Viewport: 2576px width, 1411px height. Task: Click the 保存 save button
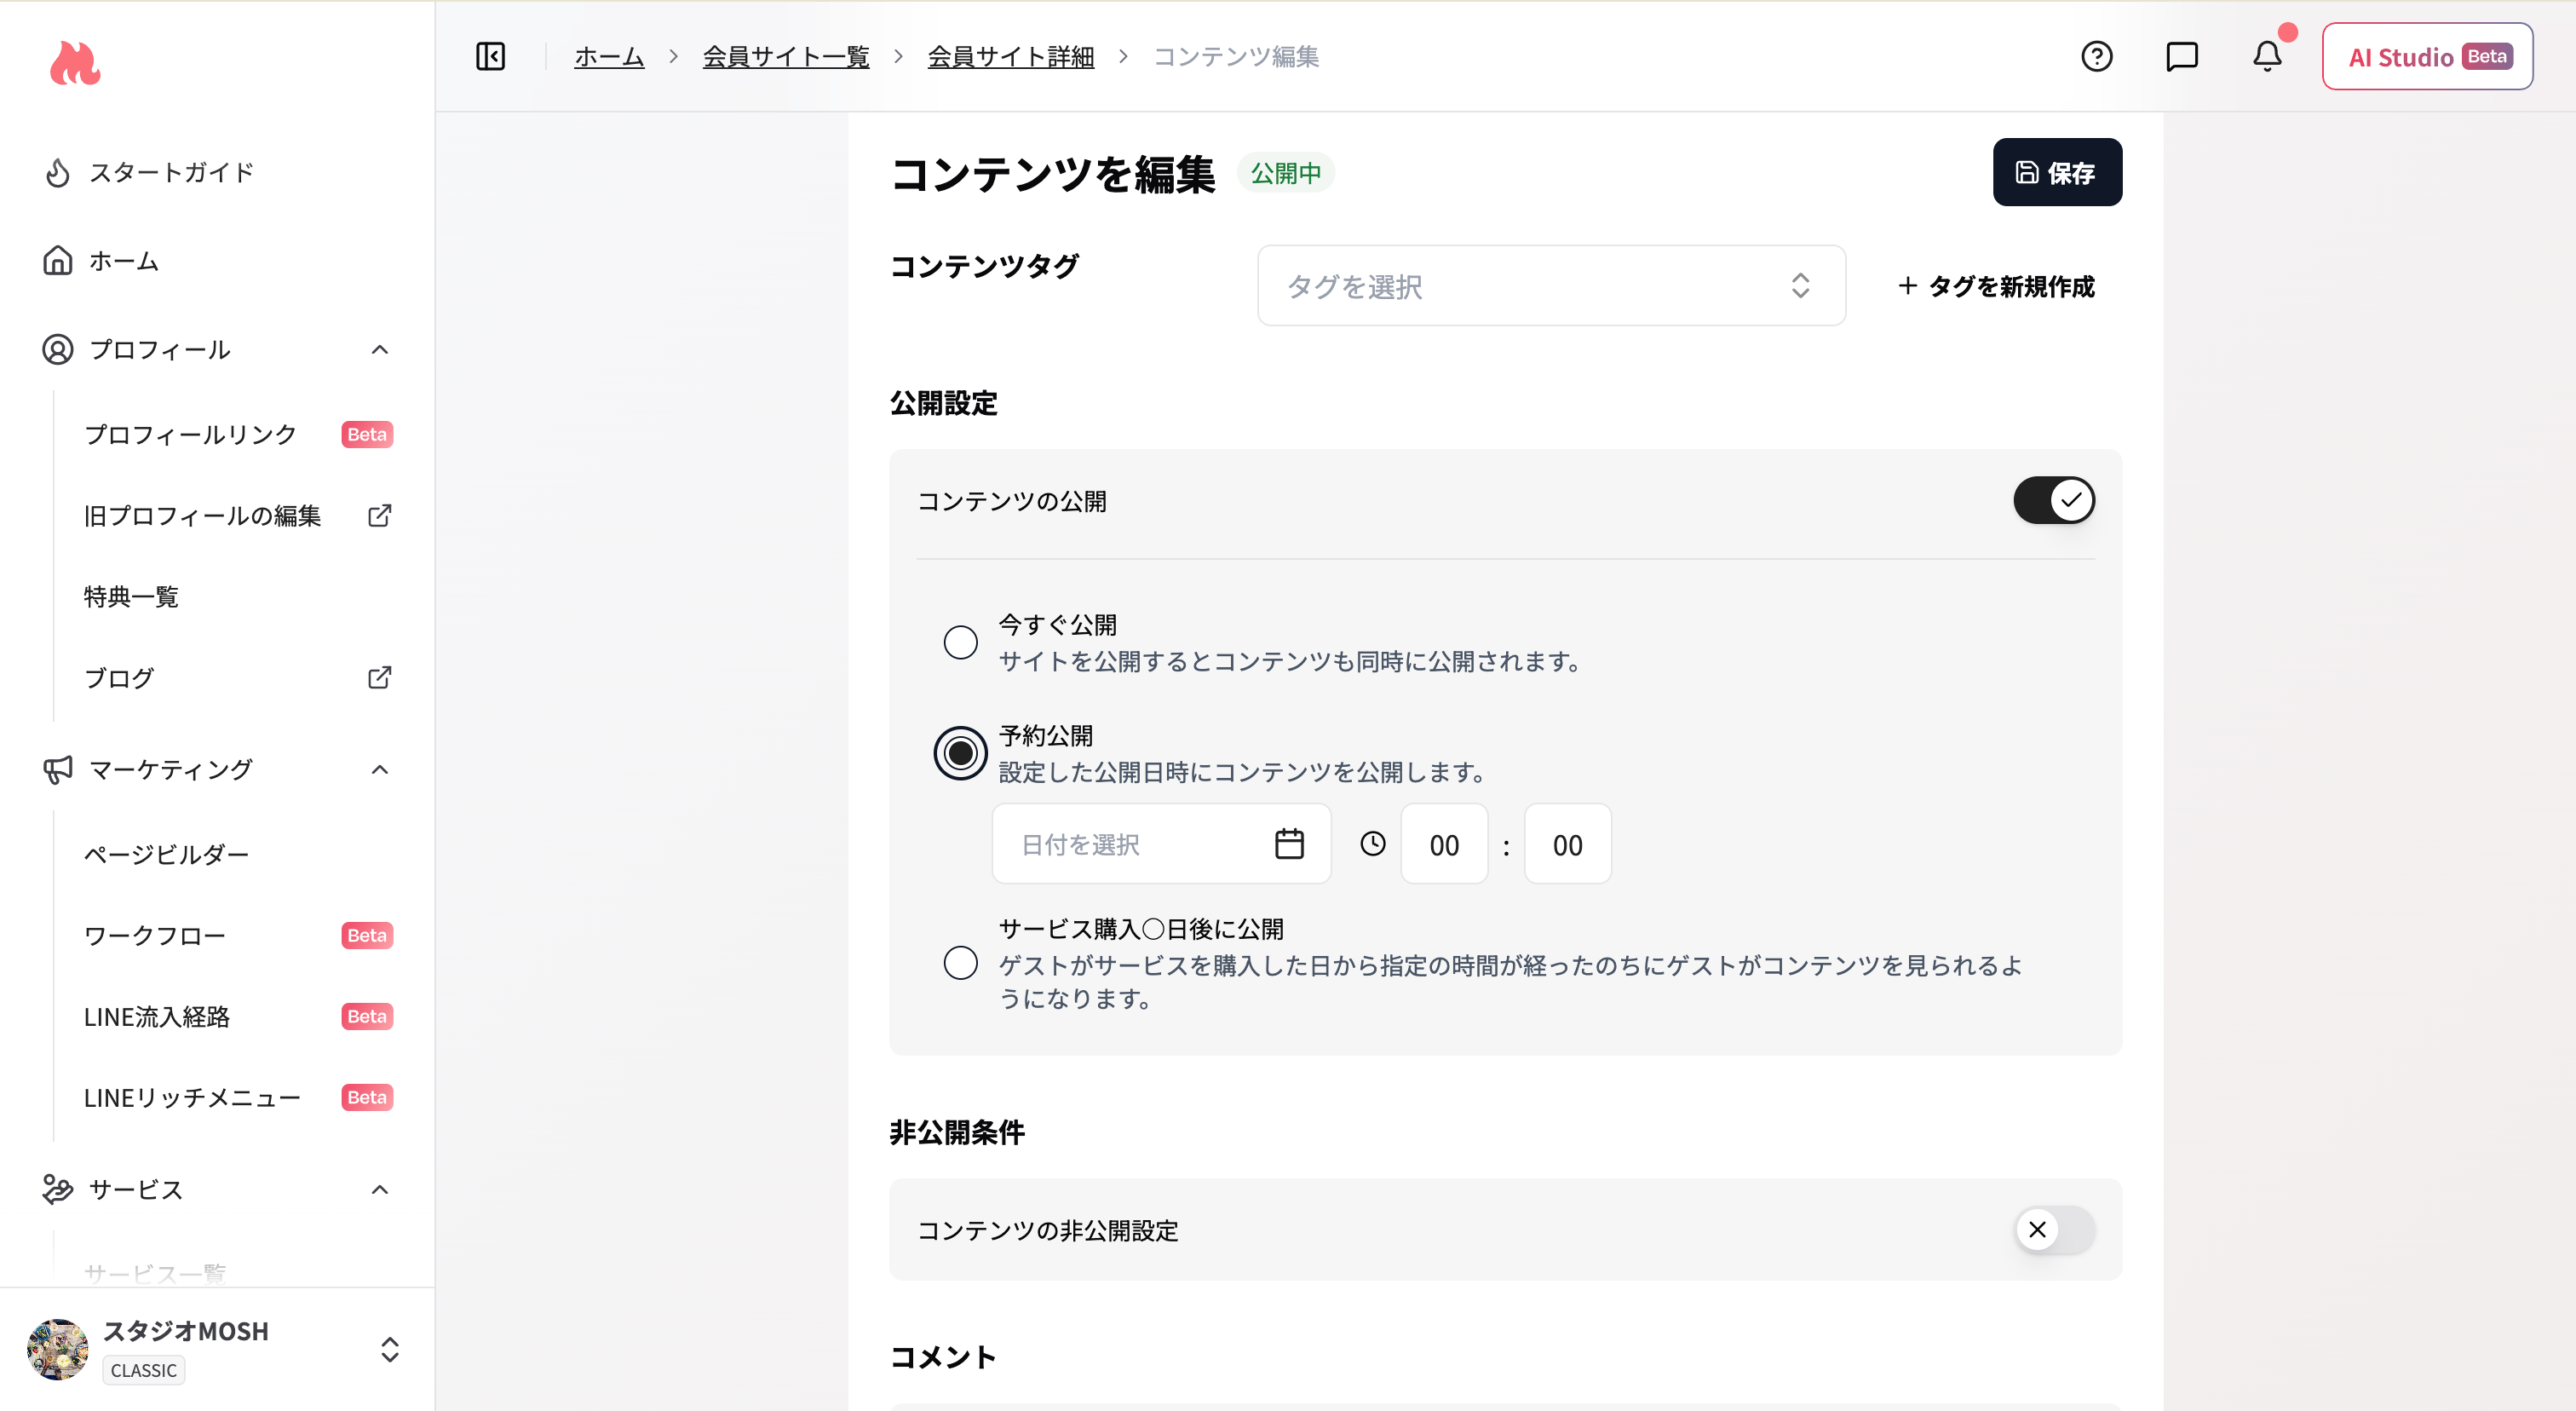point(2057,173)
